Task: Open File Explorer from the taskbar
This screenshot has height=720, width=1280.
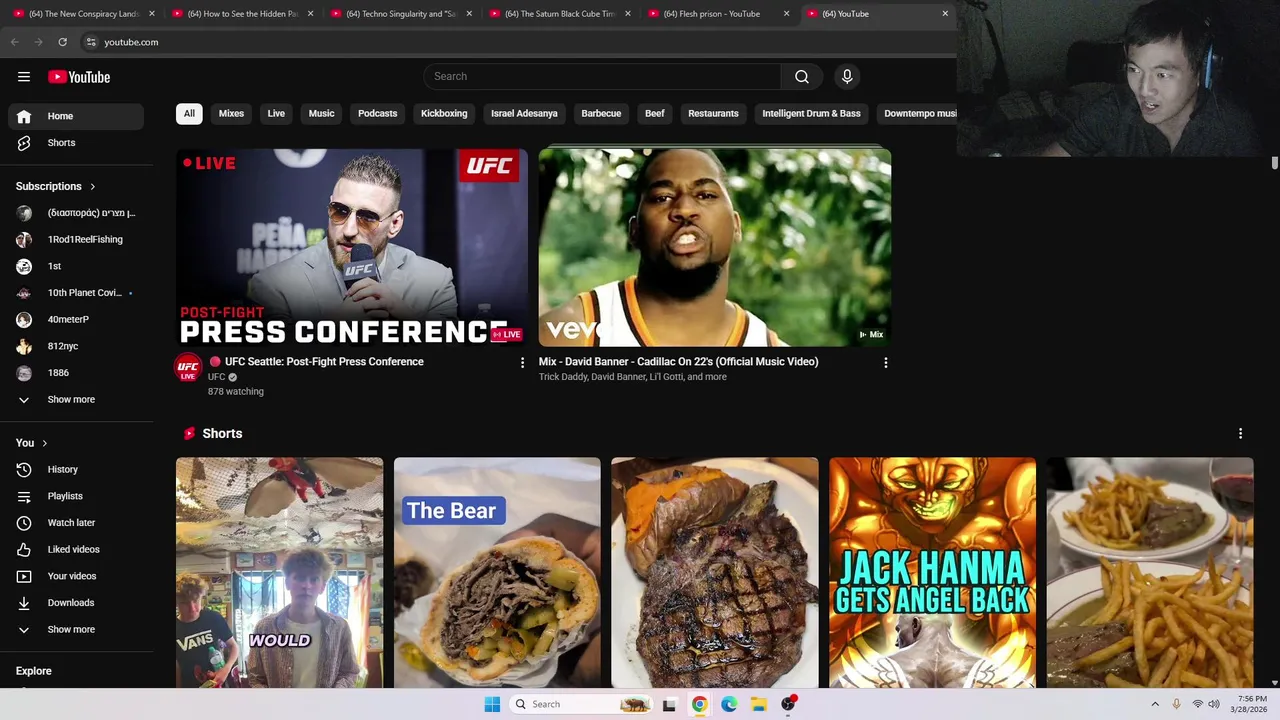Action: (759, 704)
